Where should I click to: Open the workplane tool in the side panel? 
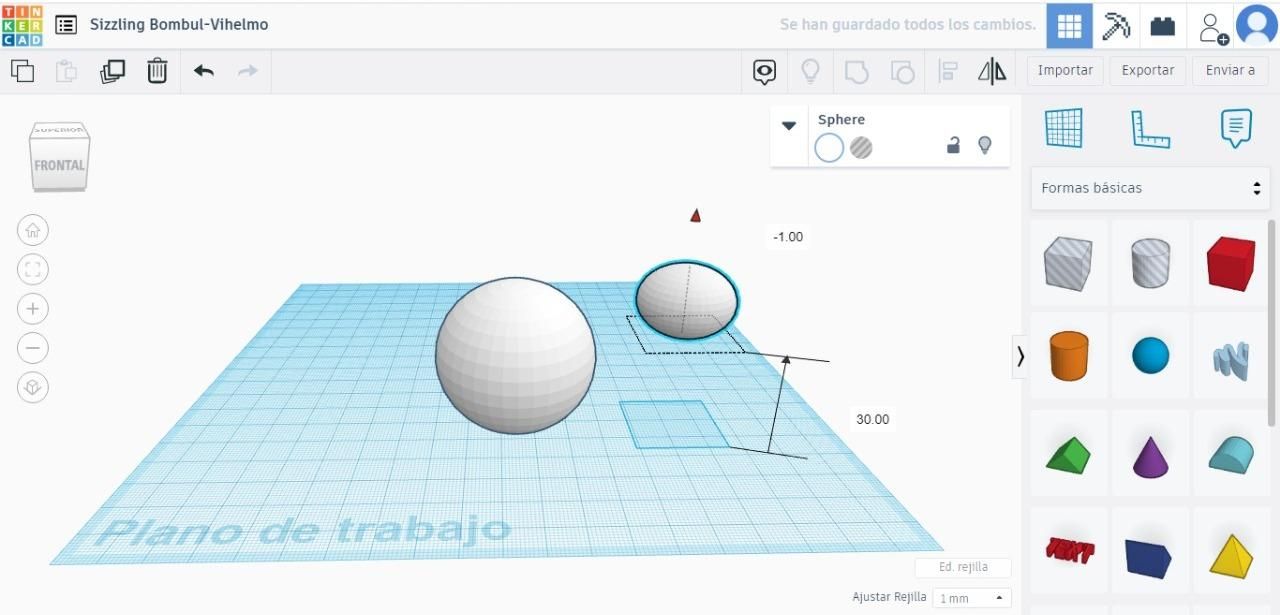(x=1064, y=128)
